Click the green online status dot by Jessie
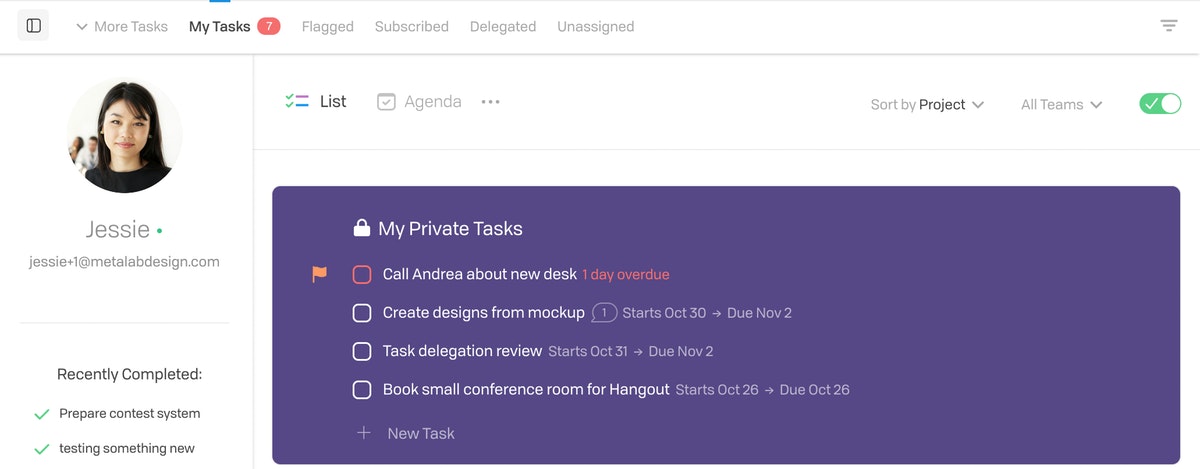The width and height of the screenshot is (1200, 469). tap(160, 231)
